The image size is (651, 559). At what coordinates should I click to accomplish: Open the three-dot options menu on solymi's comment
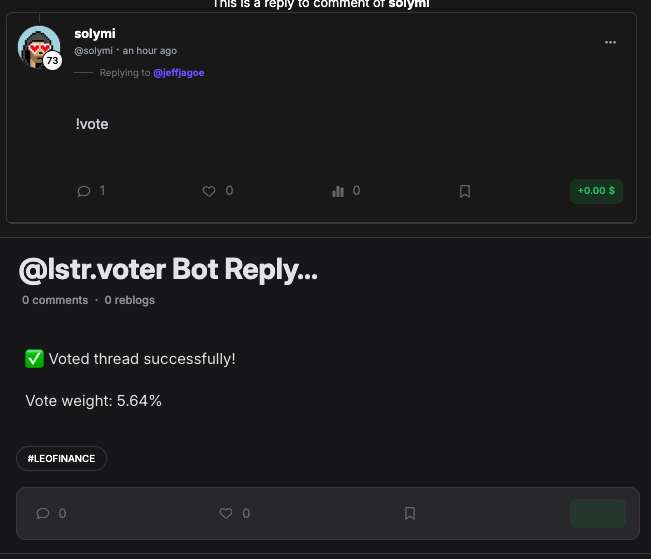pyautogui.click(x=610, y=42)
